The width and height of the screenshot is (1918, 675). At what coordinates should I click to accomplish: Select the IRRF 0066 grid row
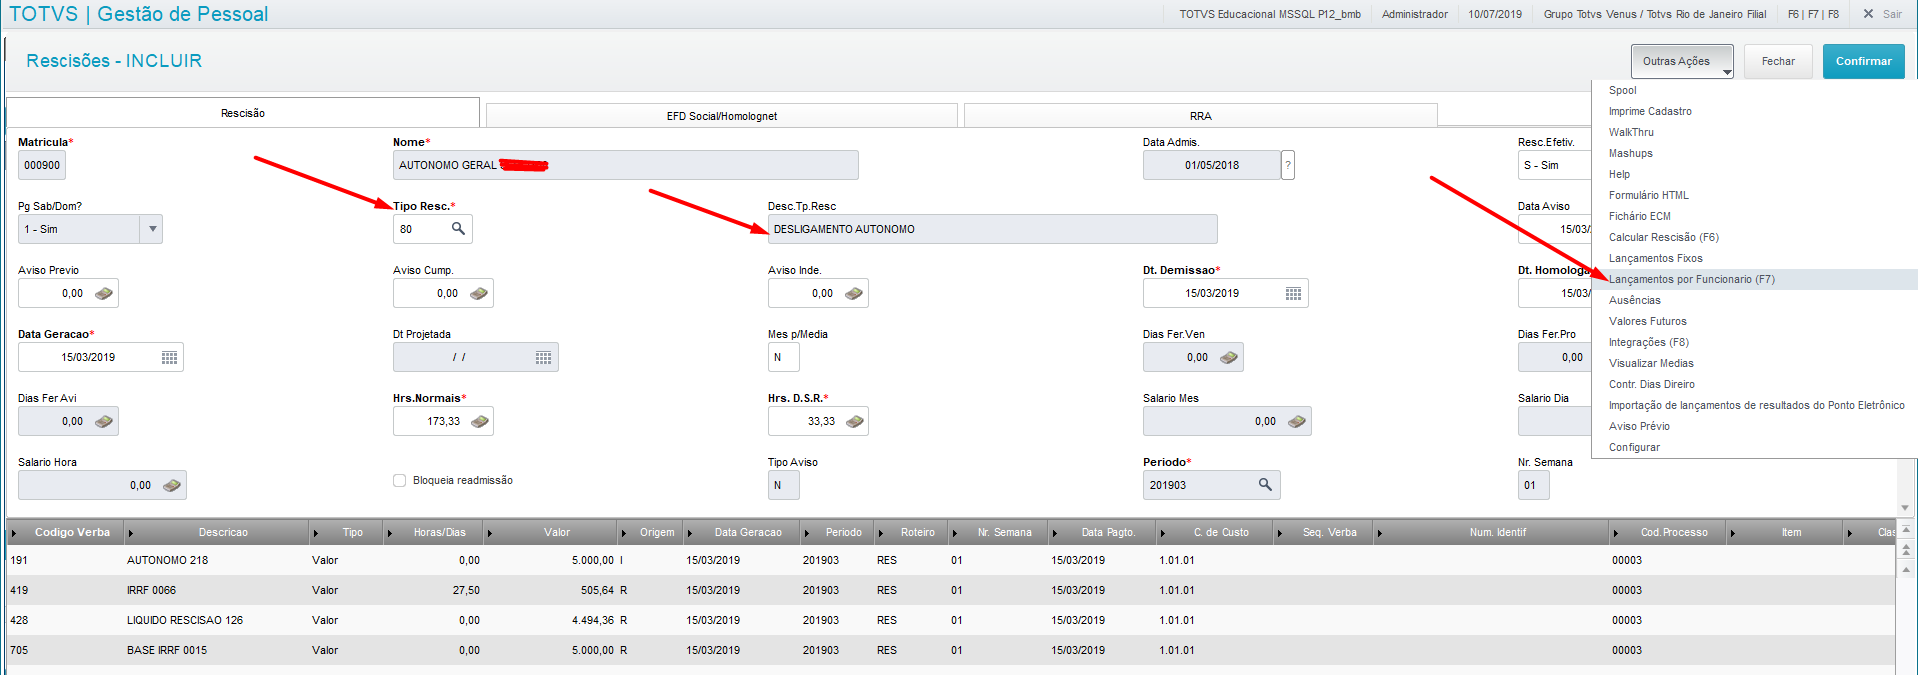(951, 590)
